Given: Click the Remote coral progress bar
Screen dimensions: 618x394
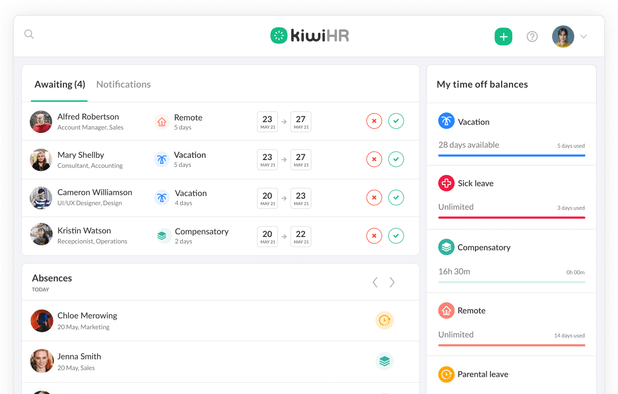Looking at the screenshot, I should click(x=512, y=345).
